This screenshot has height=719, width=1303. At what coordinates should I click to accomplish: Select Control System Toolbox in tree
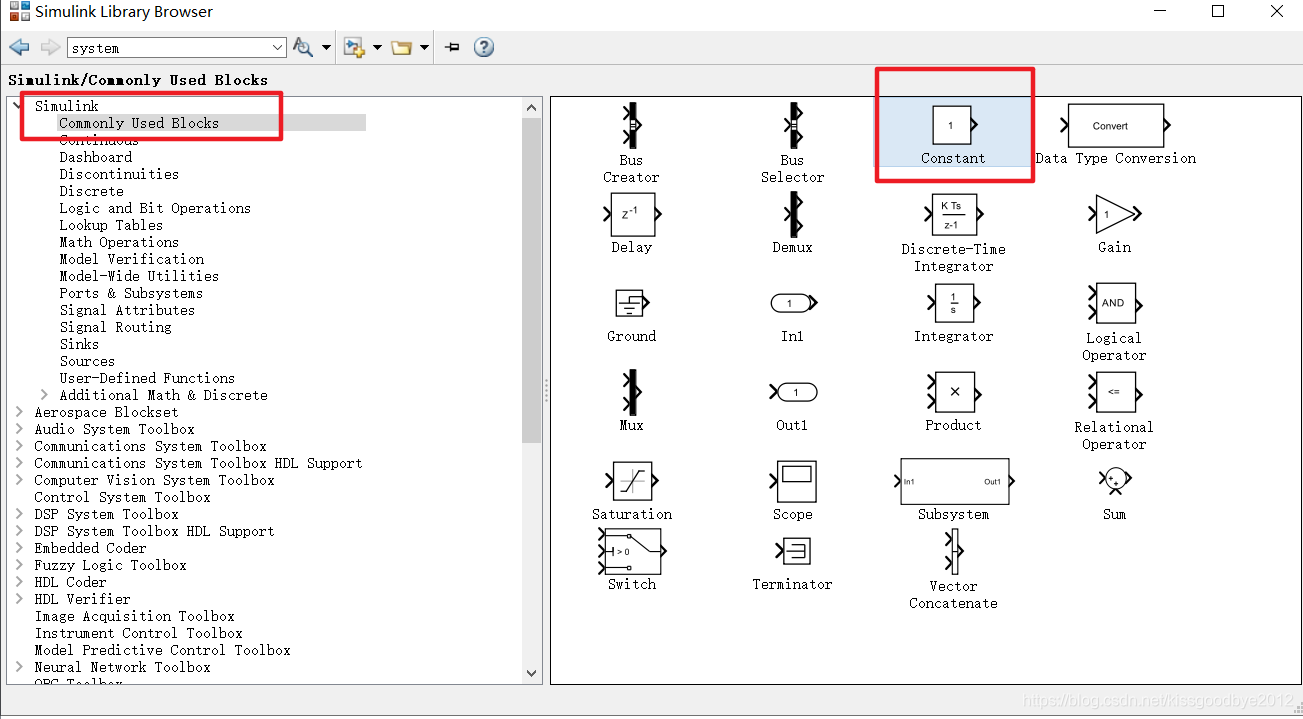point(122,497)
